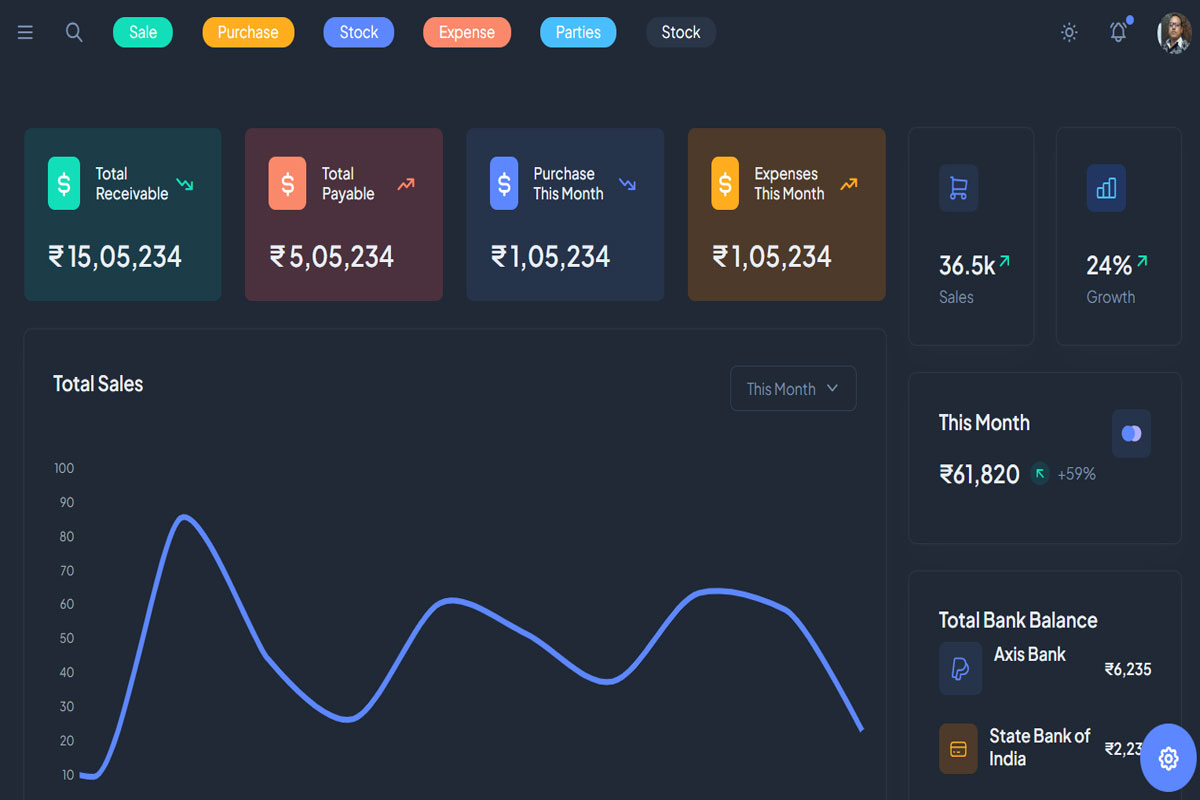Open the hamburger navigation menu
The height and width of the screenshot is (800, 1200).
25,32
